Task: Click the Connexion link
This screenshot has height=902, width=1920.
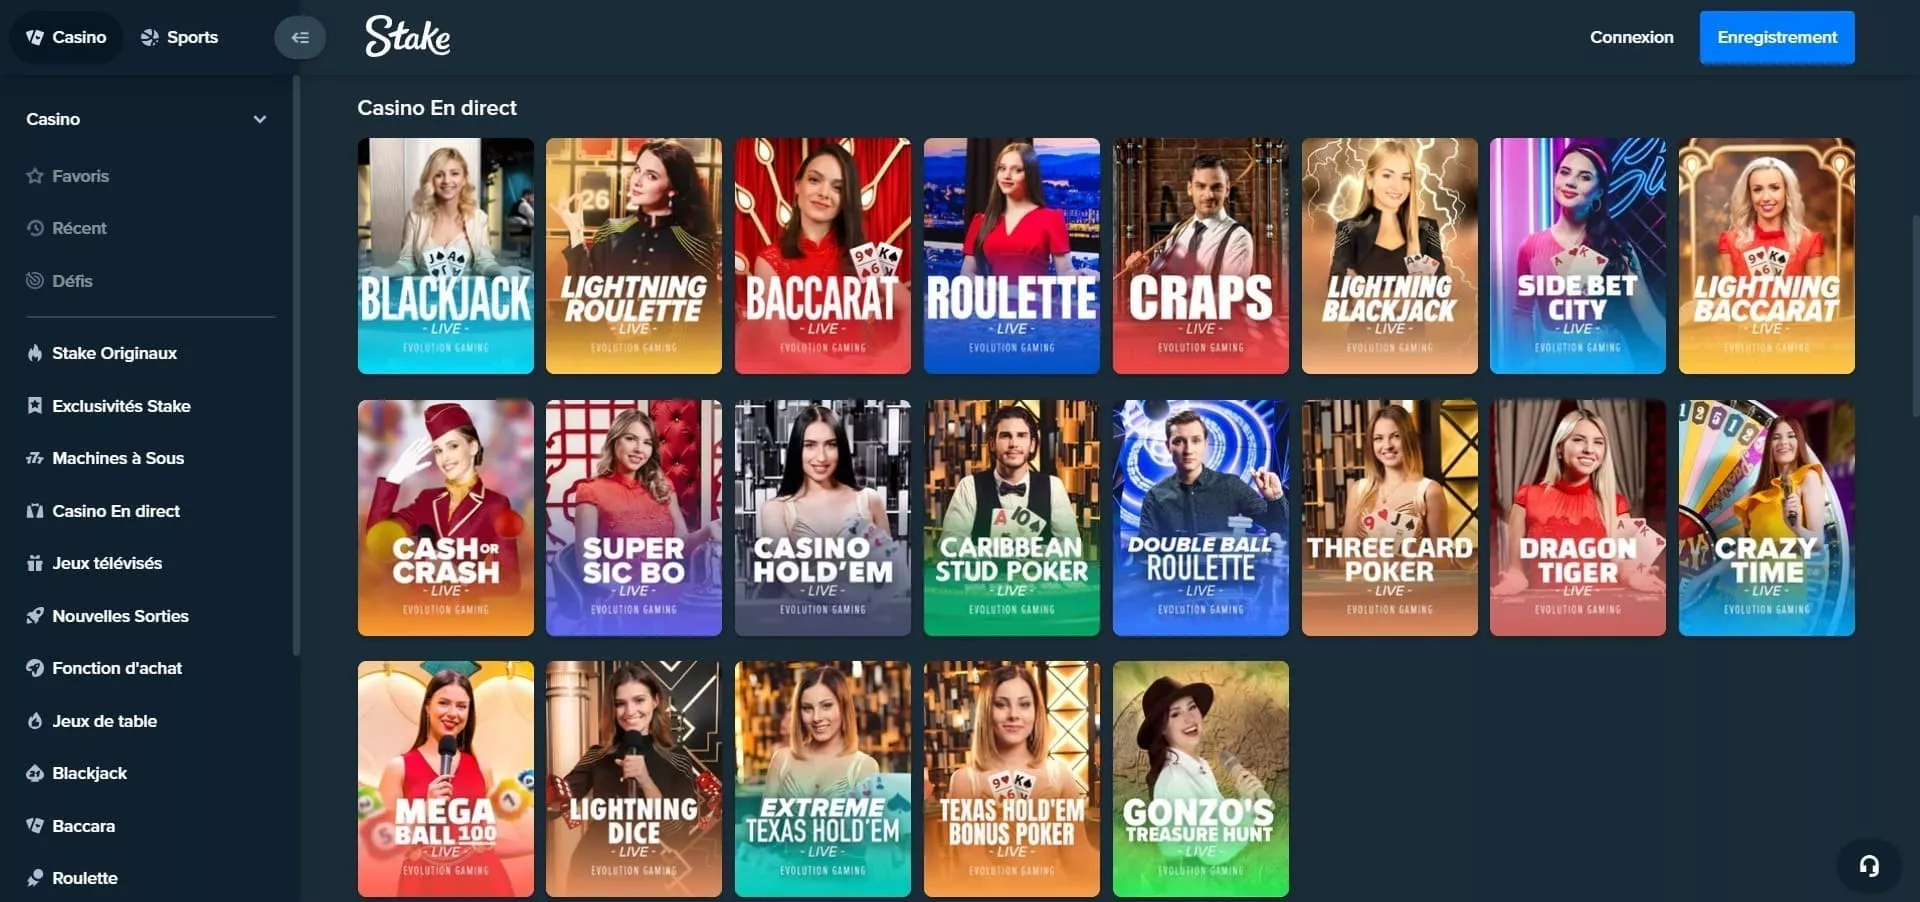Action: click(x=1631, y=37)
